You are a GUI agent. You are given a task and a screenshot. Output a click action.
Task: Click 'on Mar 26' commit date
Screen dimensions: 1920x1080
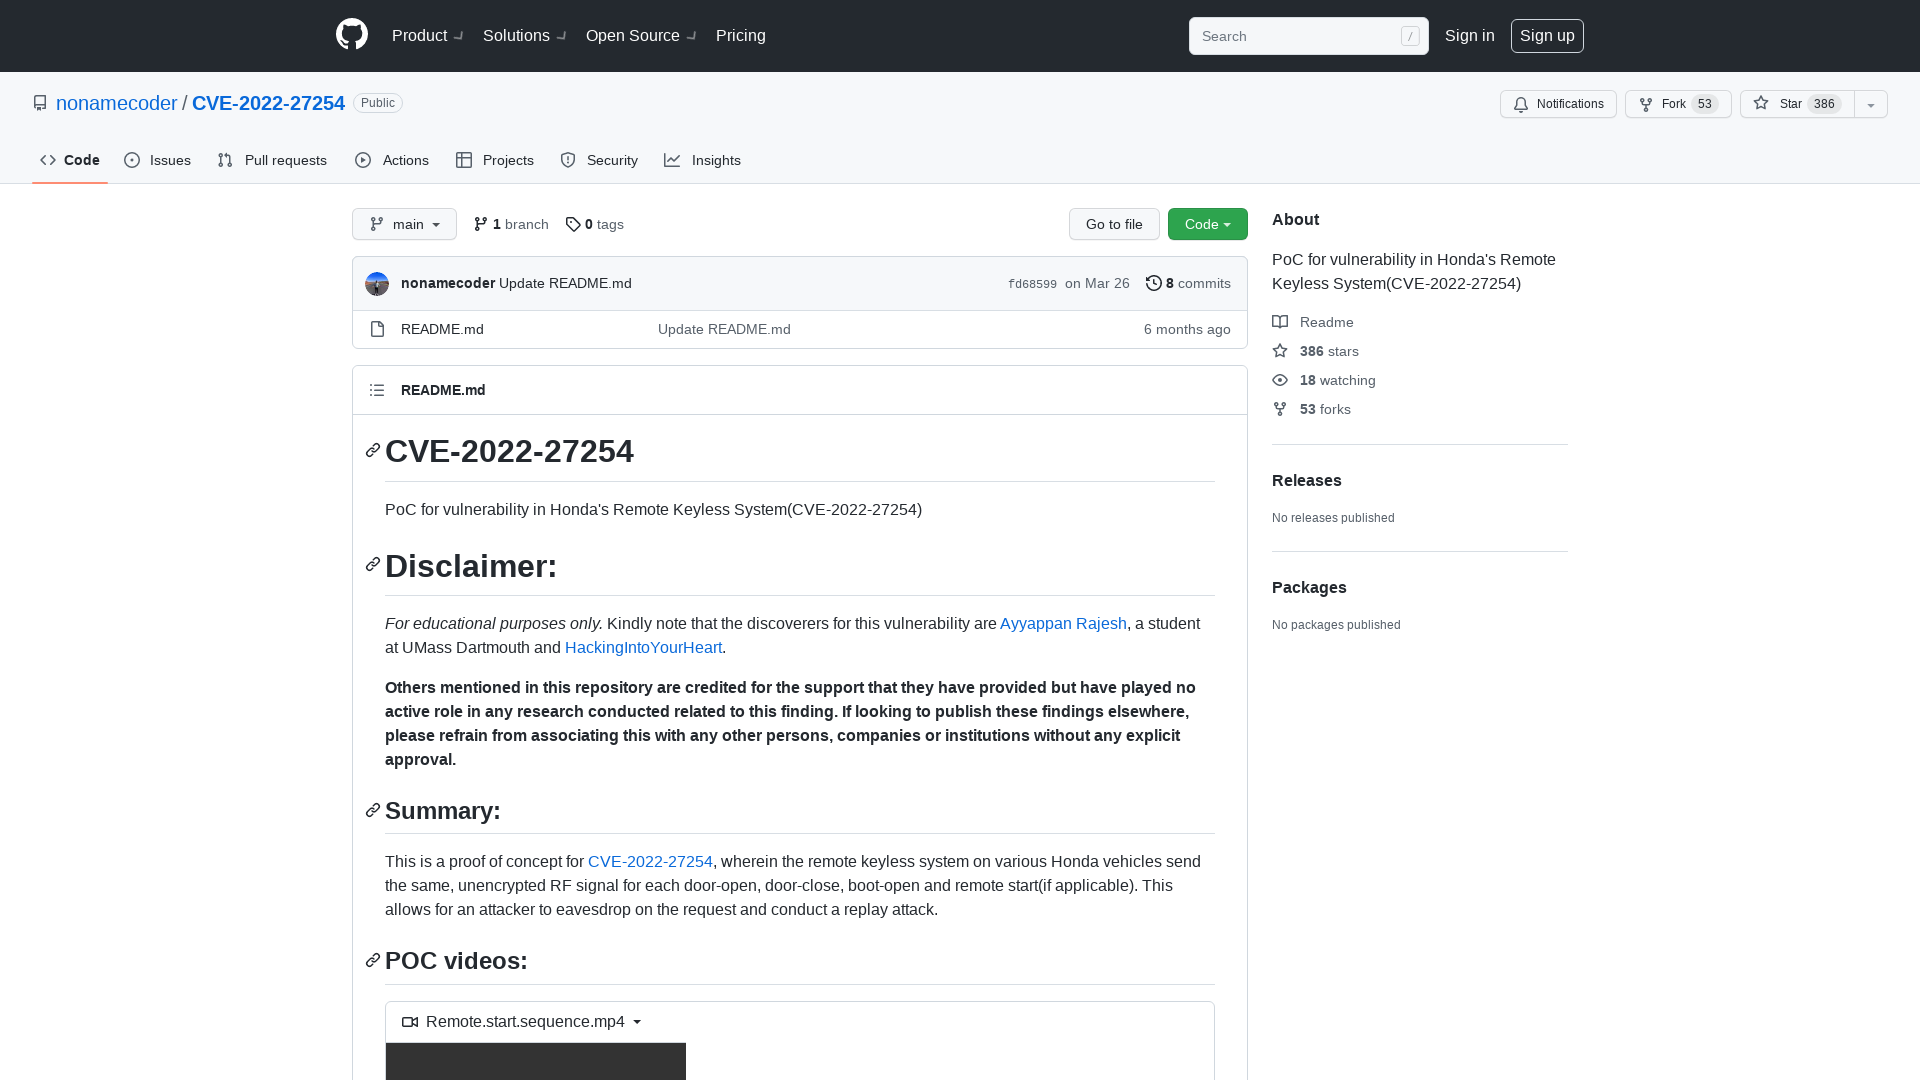point(1097,284)
